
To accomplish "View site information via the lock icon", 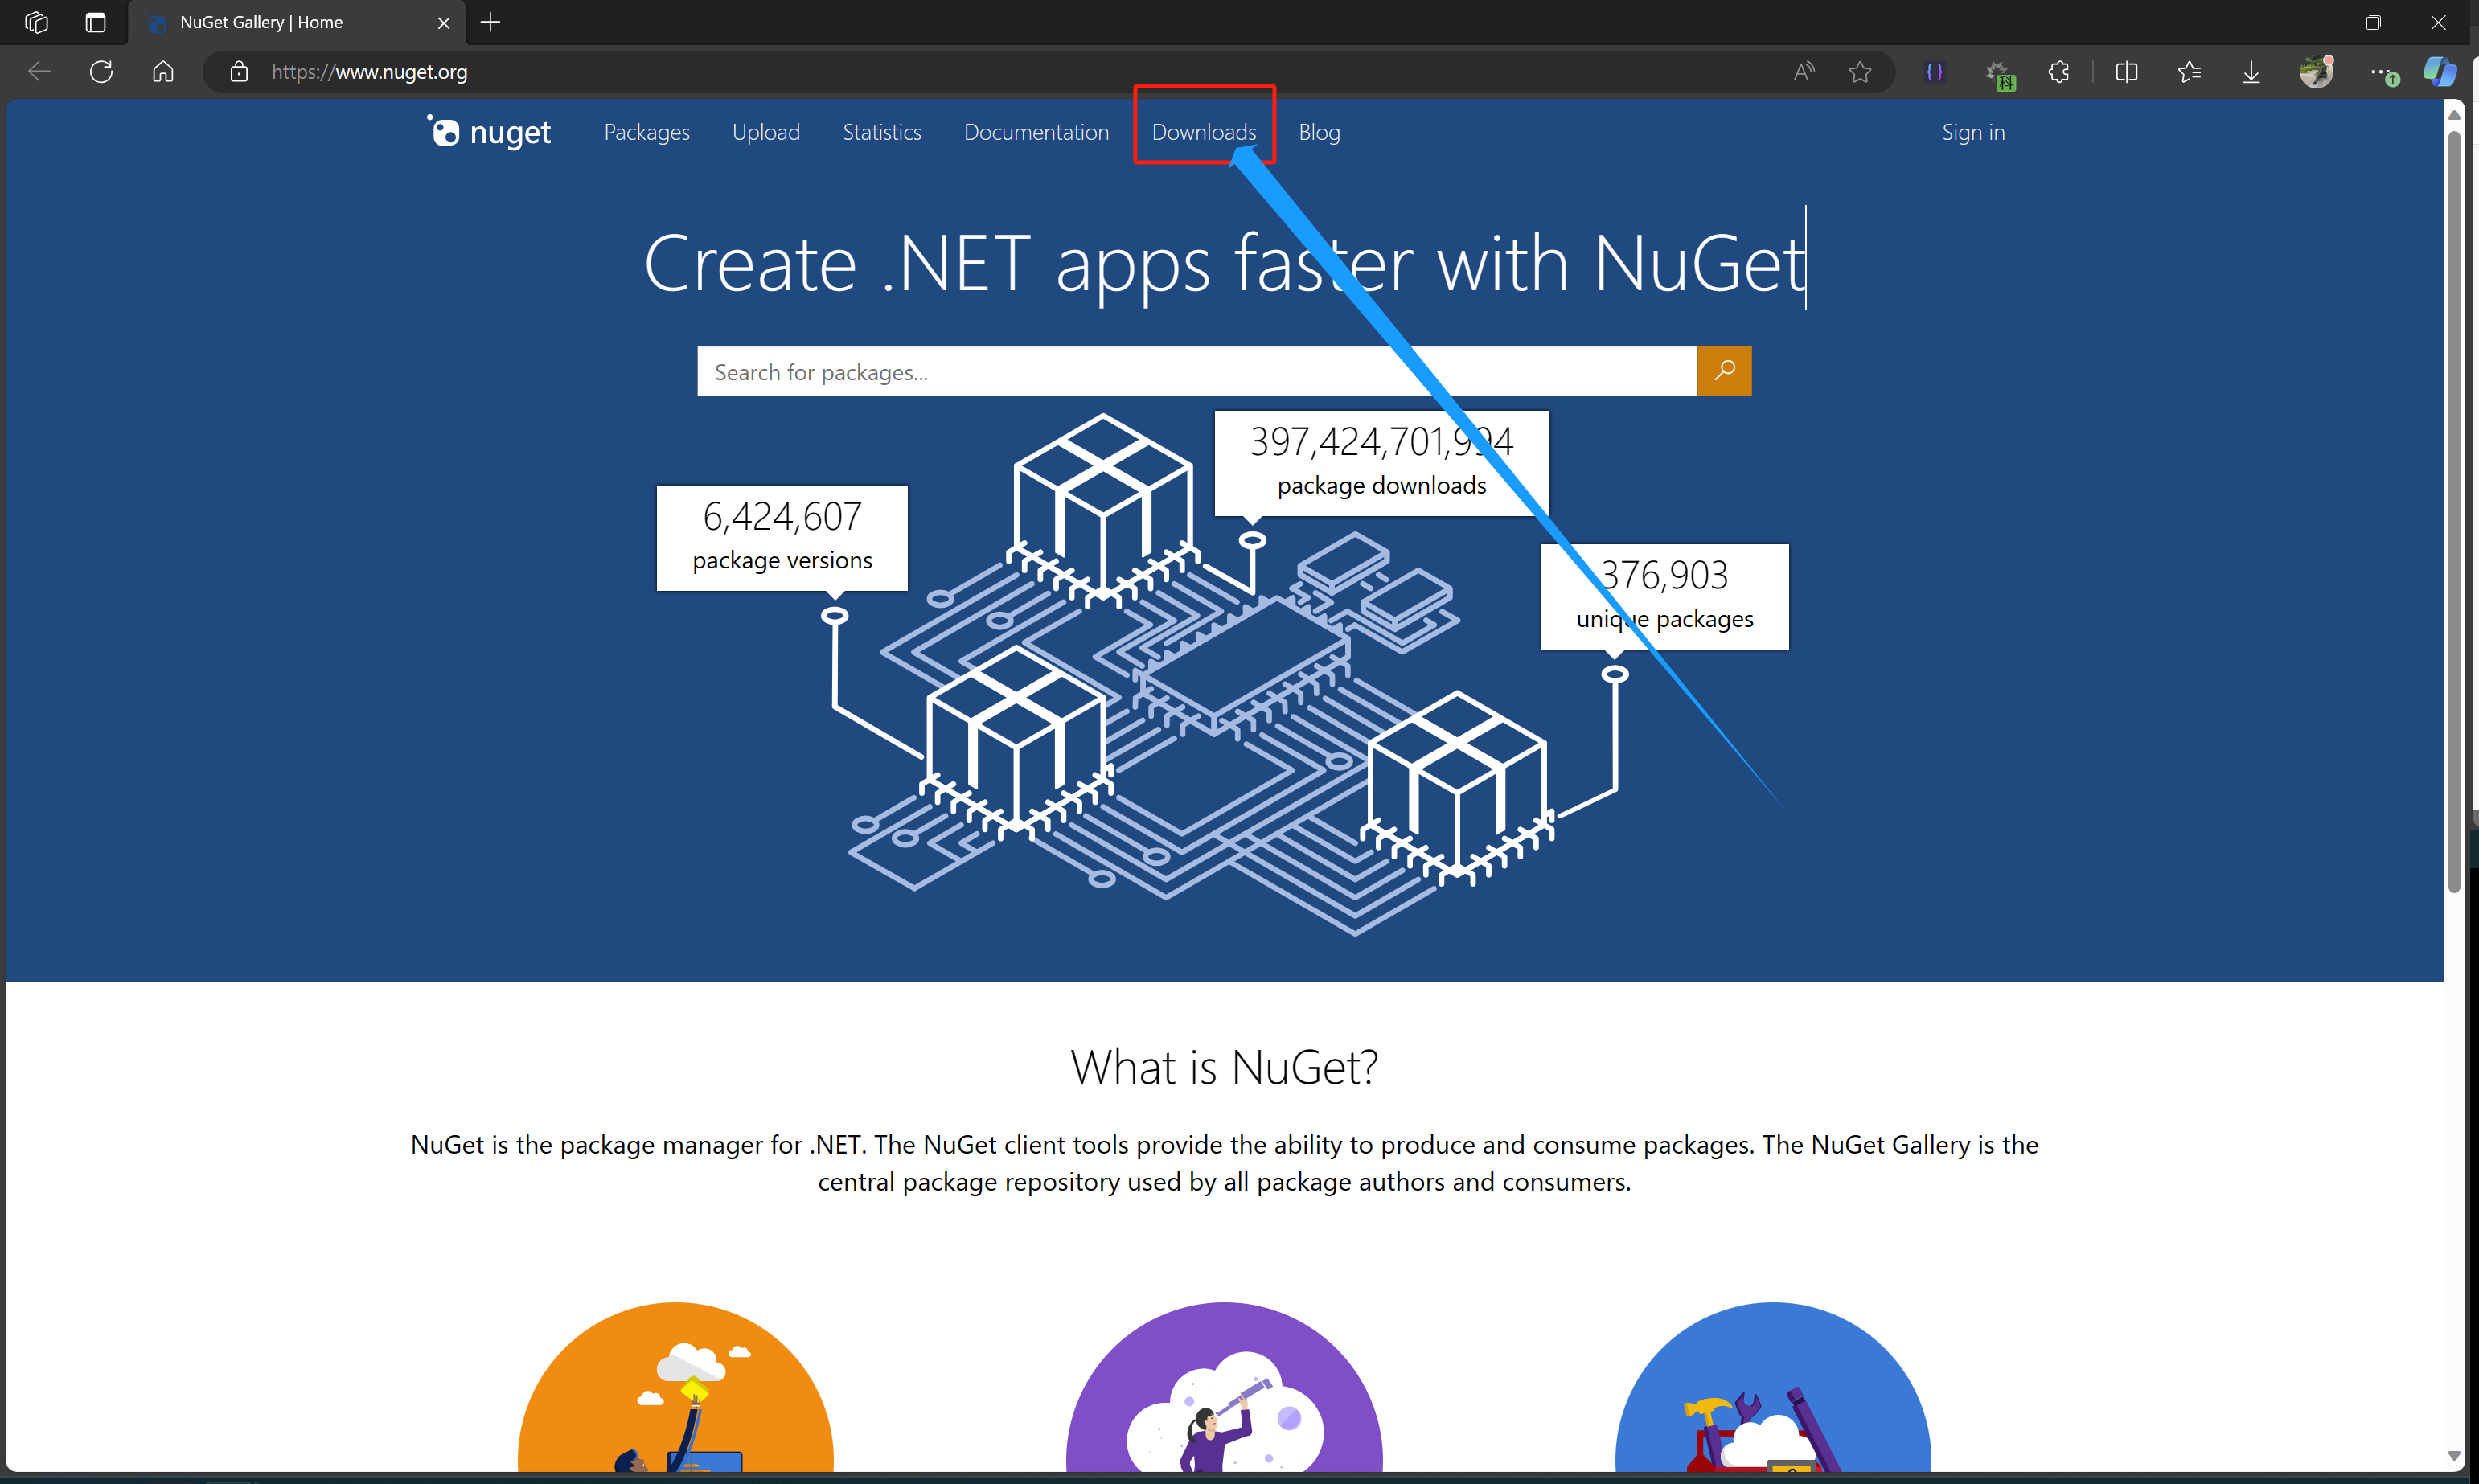I will click(x=239, y=72).
